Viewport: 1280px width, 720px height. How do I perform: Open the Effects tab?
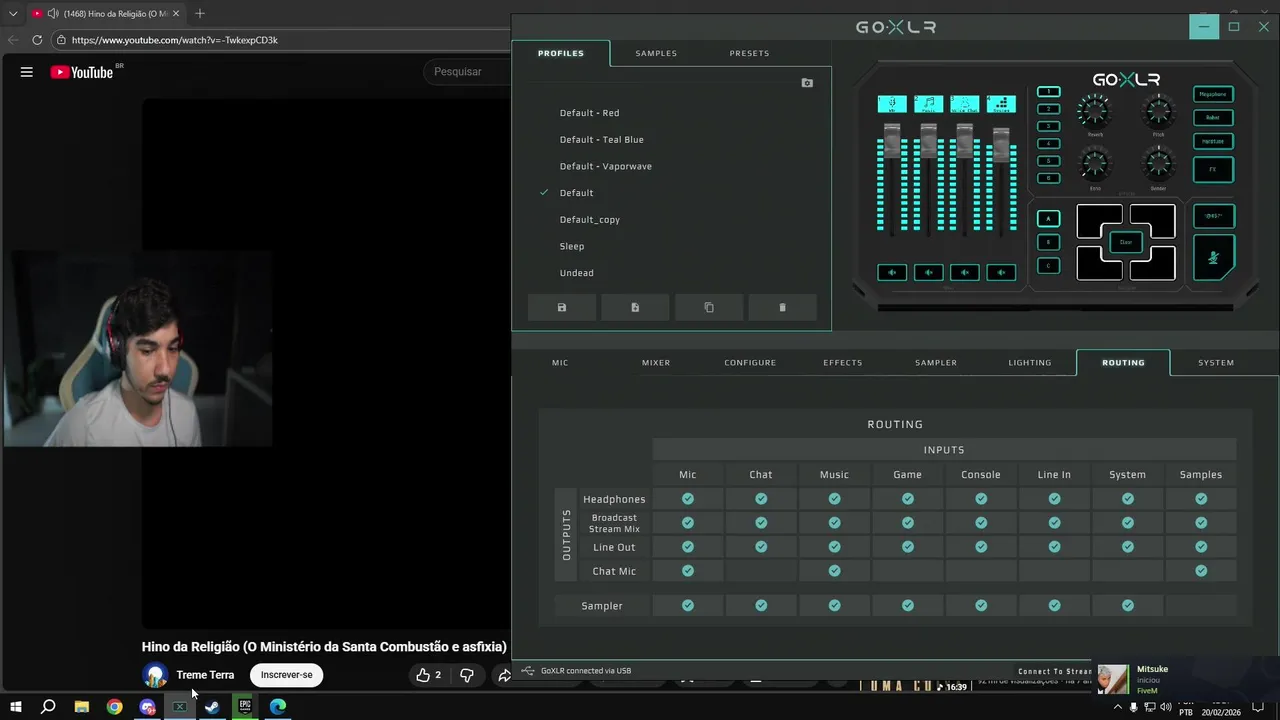843,362
